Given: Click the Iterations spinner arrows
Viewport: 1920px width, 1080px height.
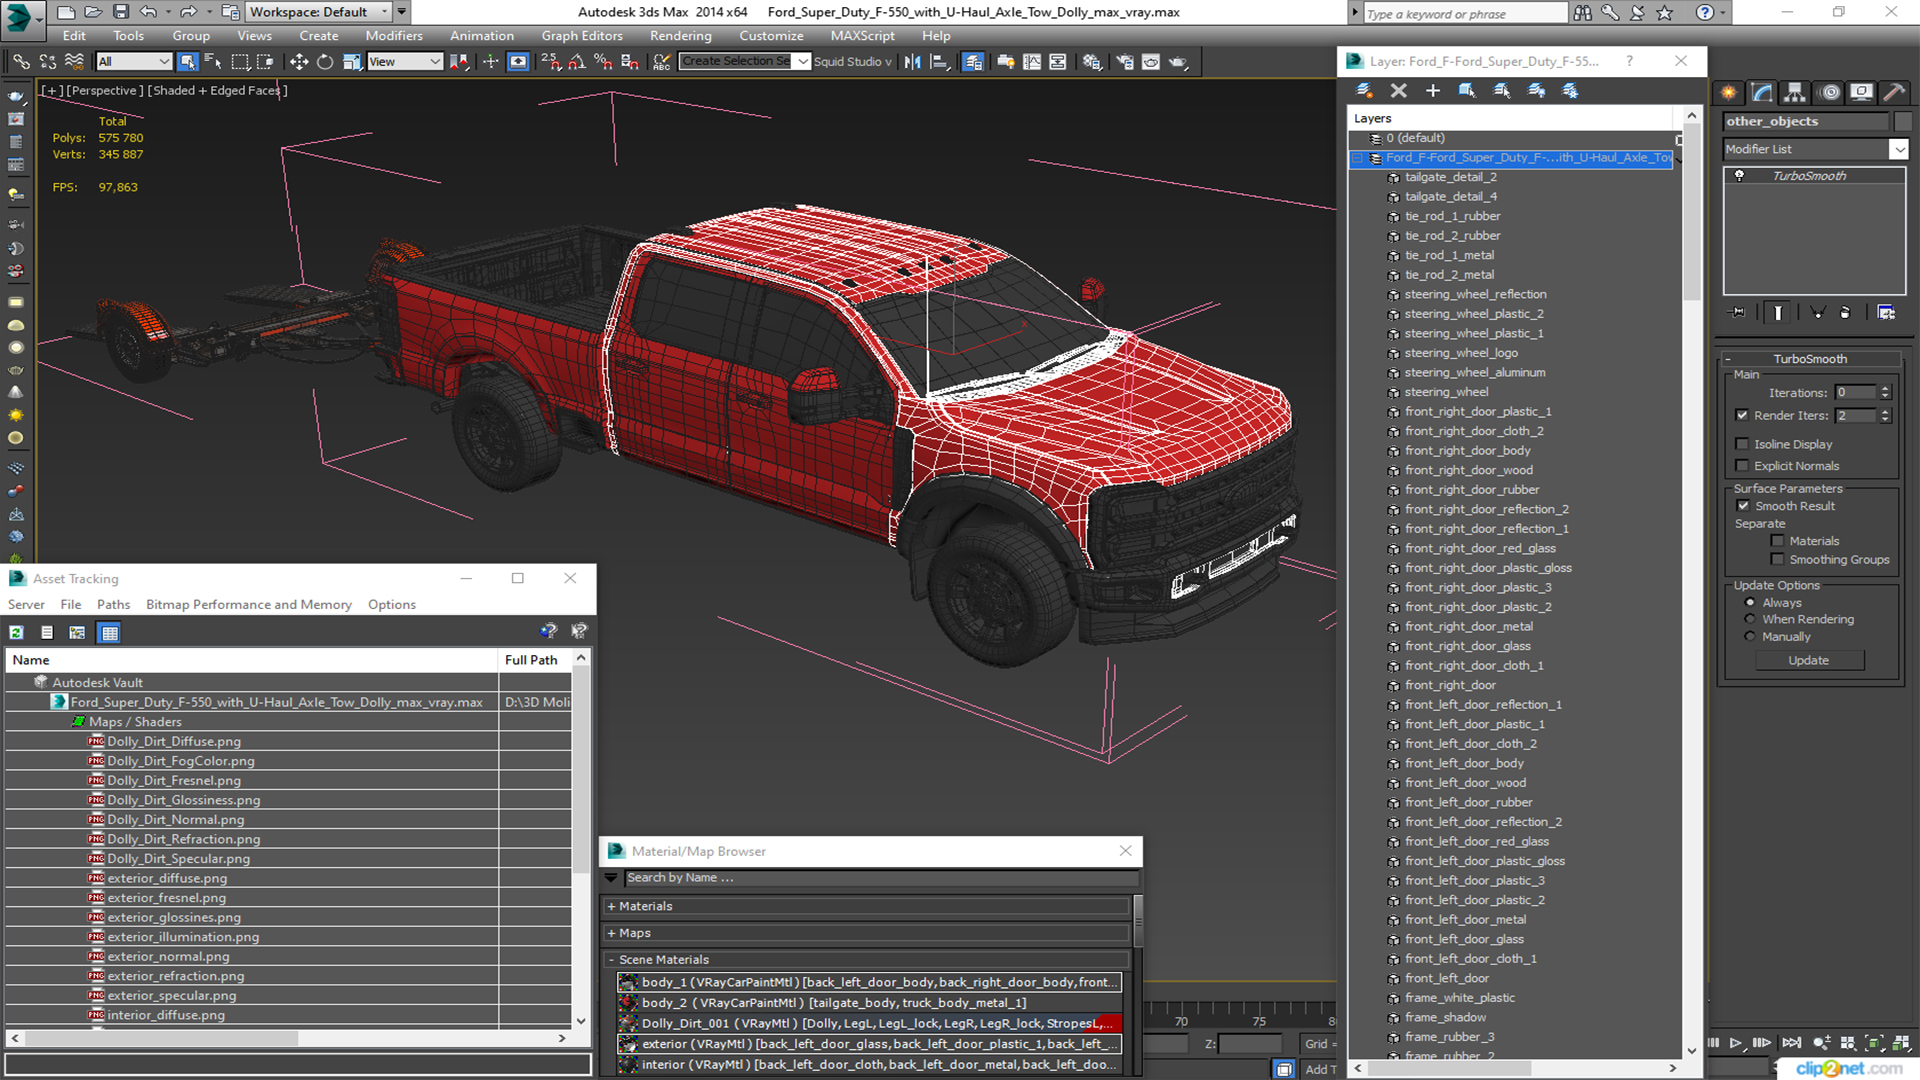Looking at the screenshot, I should pyautogui.click(x=1885, y=393).
